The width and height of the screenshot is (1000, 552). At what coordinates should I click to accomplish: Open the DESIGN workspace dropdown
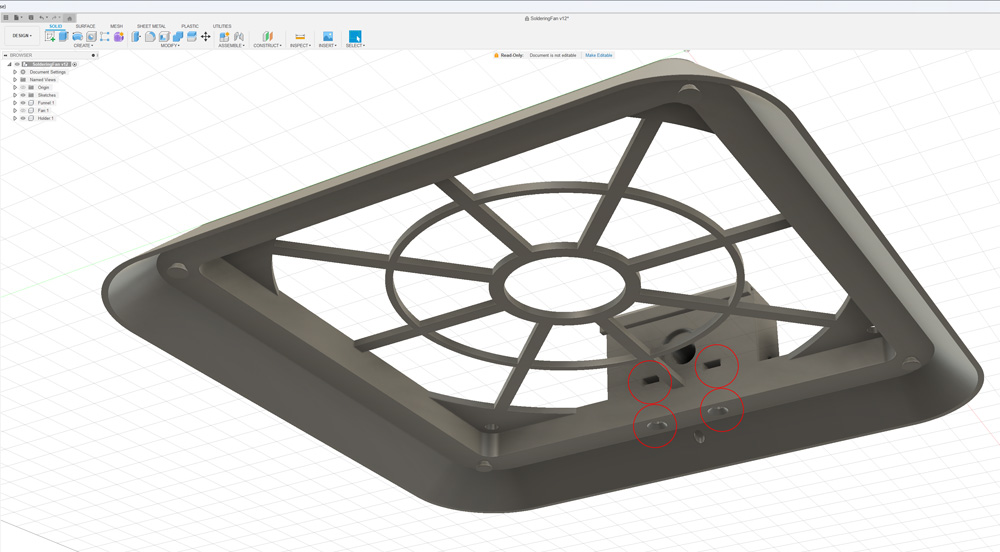point(21,36)
